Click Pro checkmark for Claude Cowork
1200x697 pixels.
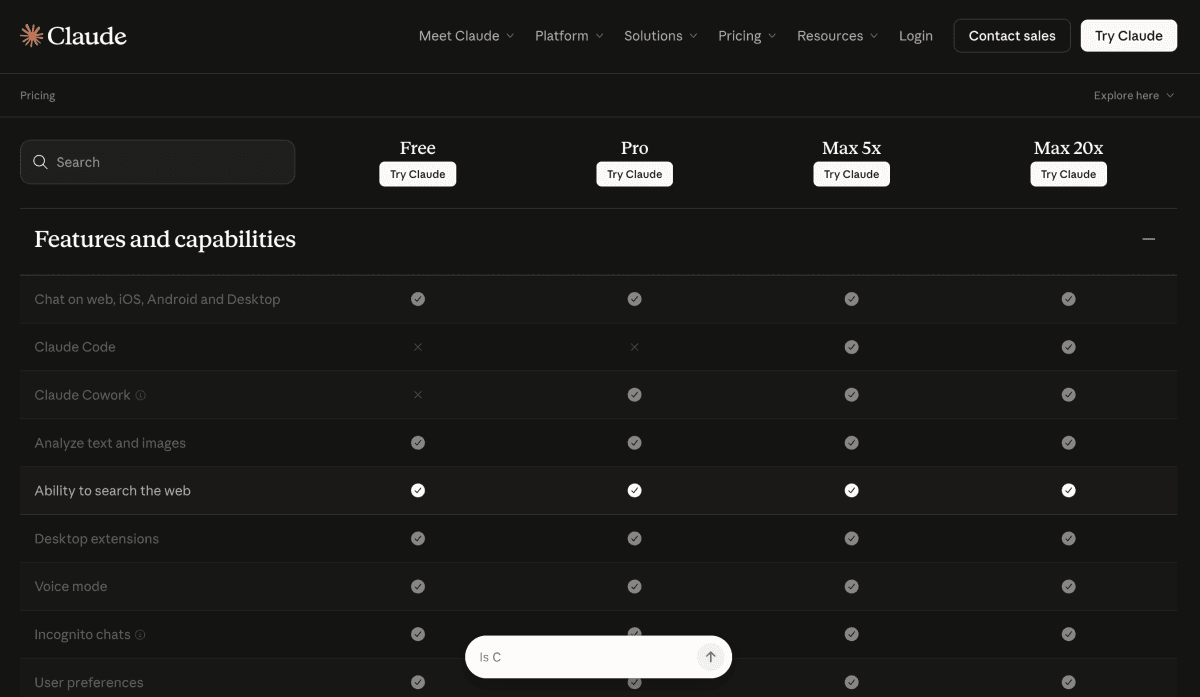pyautogui.click(x=634, y=395)
